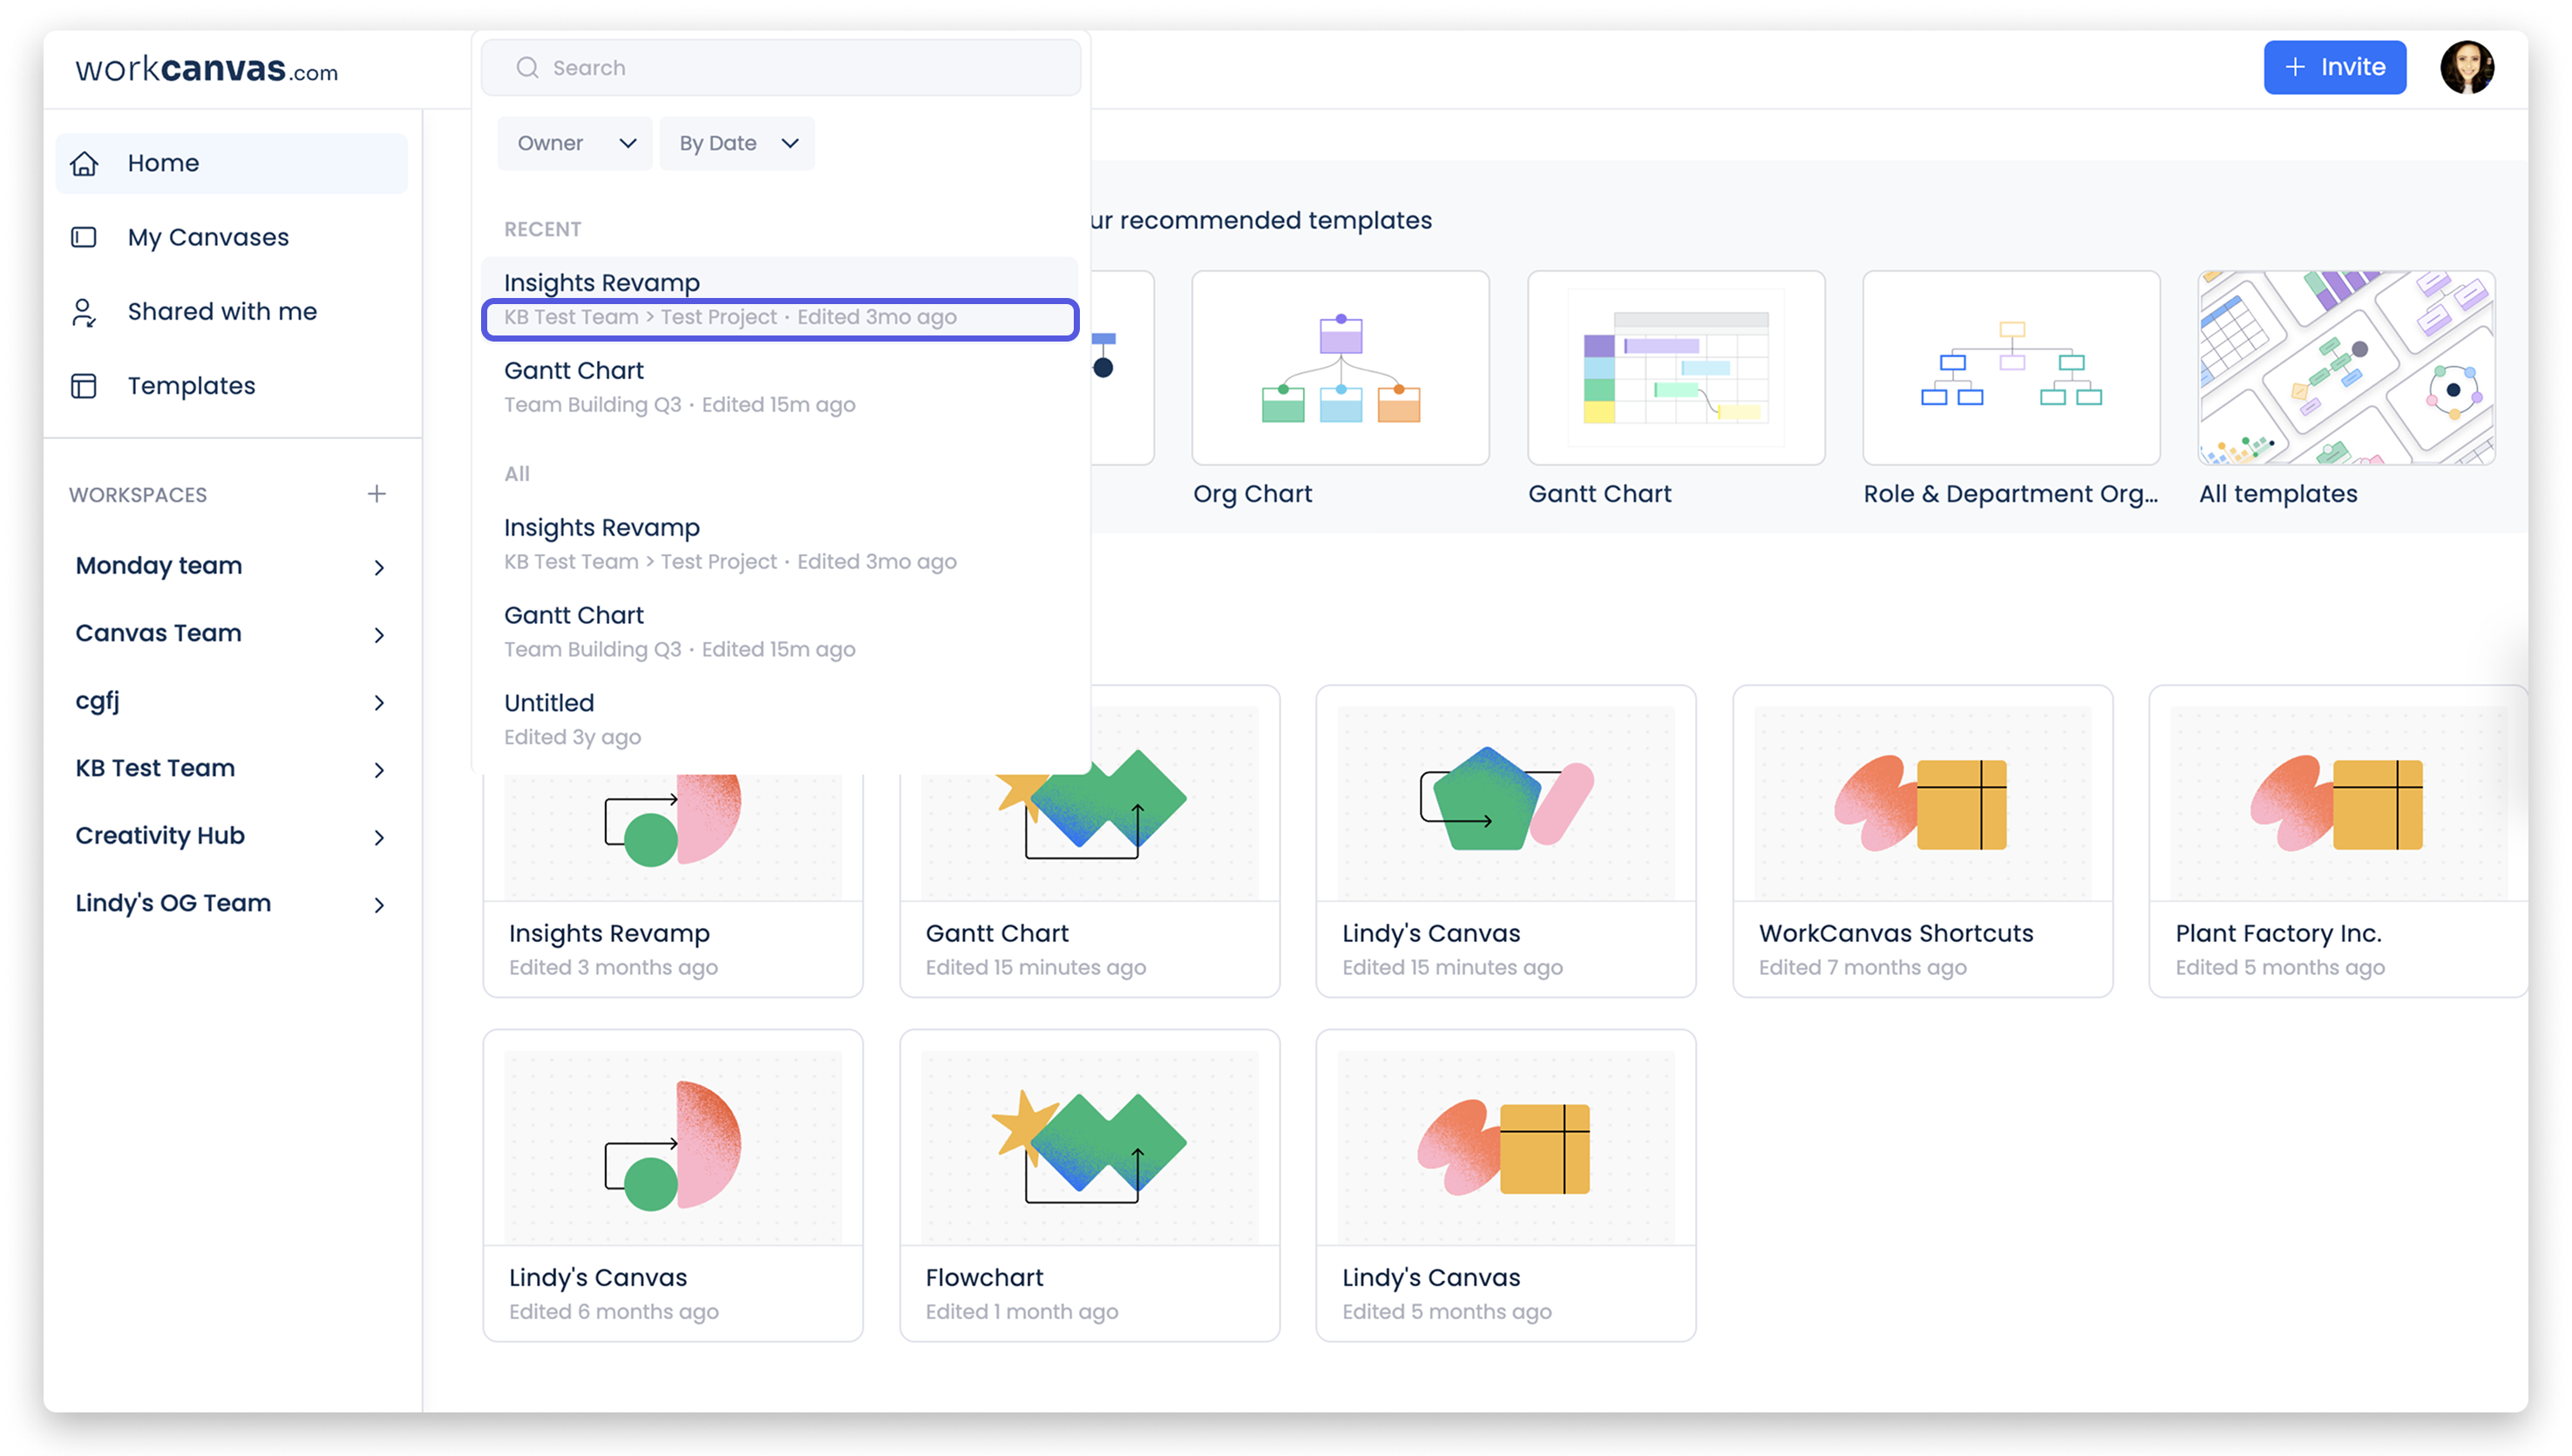Click 'Edited 1 month ago' text
This screenshot has height=1456, width=2572.
tap(1021, 1311)
